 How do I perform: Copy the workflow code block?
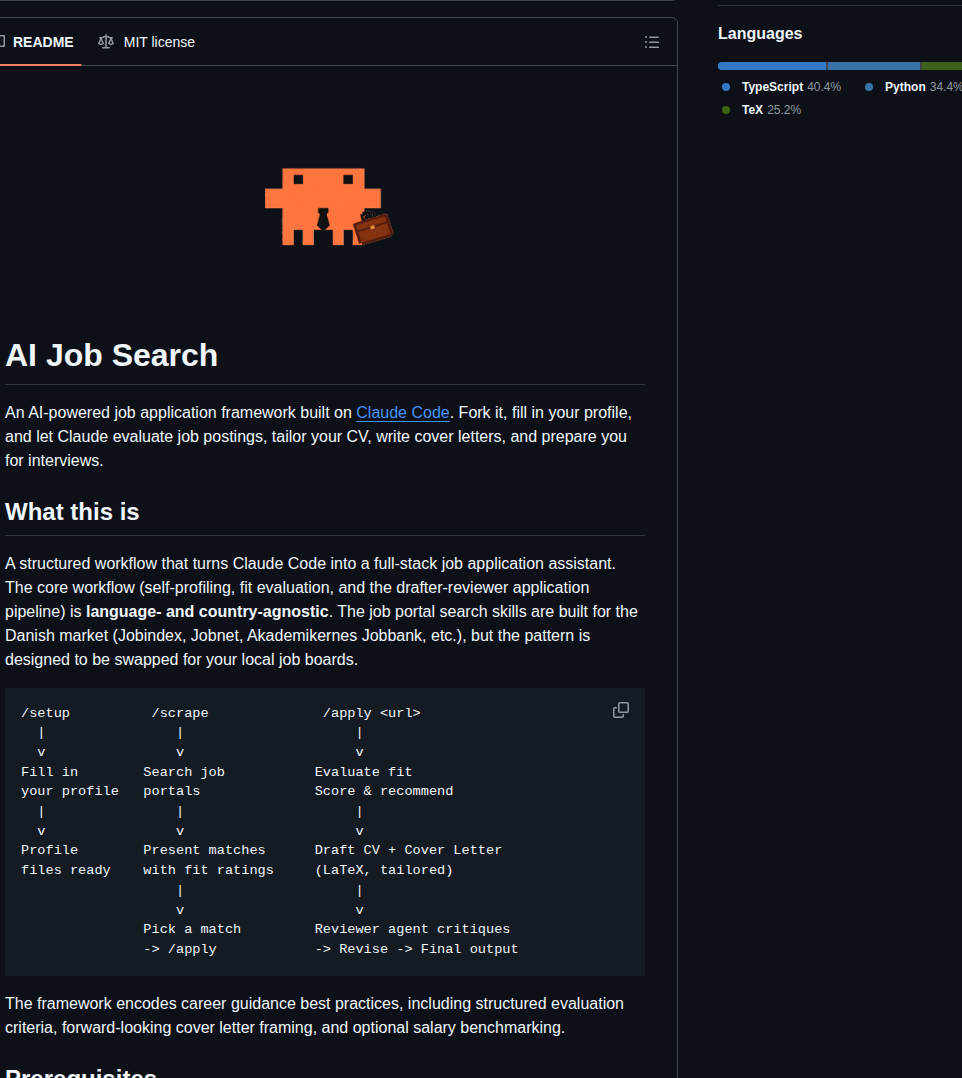tap(620, 710)
